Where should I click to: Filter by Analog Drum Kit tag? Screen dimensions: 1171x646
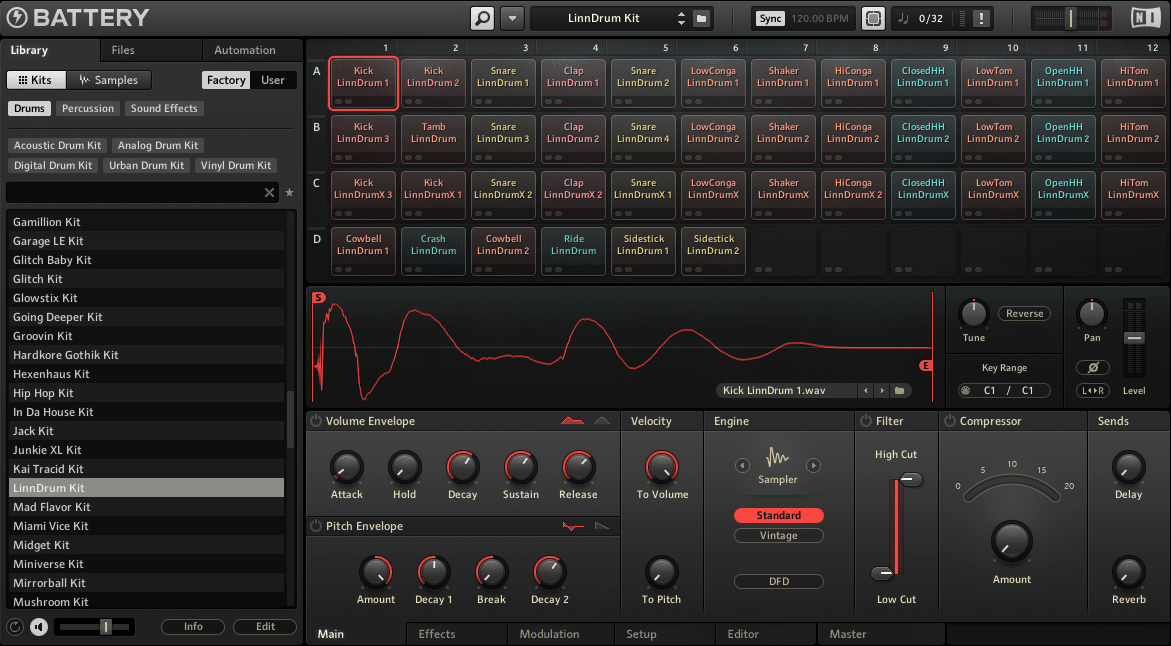[x=158, y=146]
